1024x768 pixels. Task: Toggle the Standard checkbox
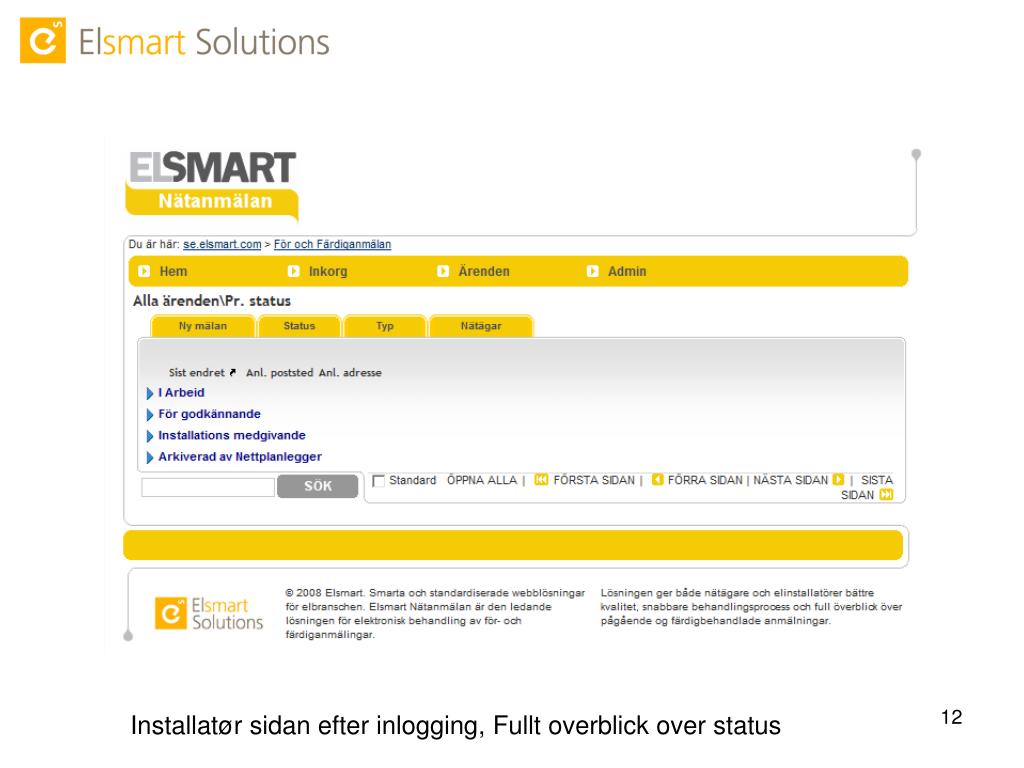[x=378, y=481]
